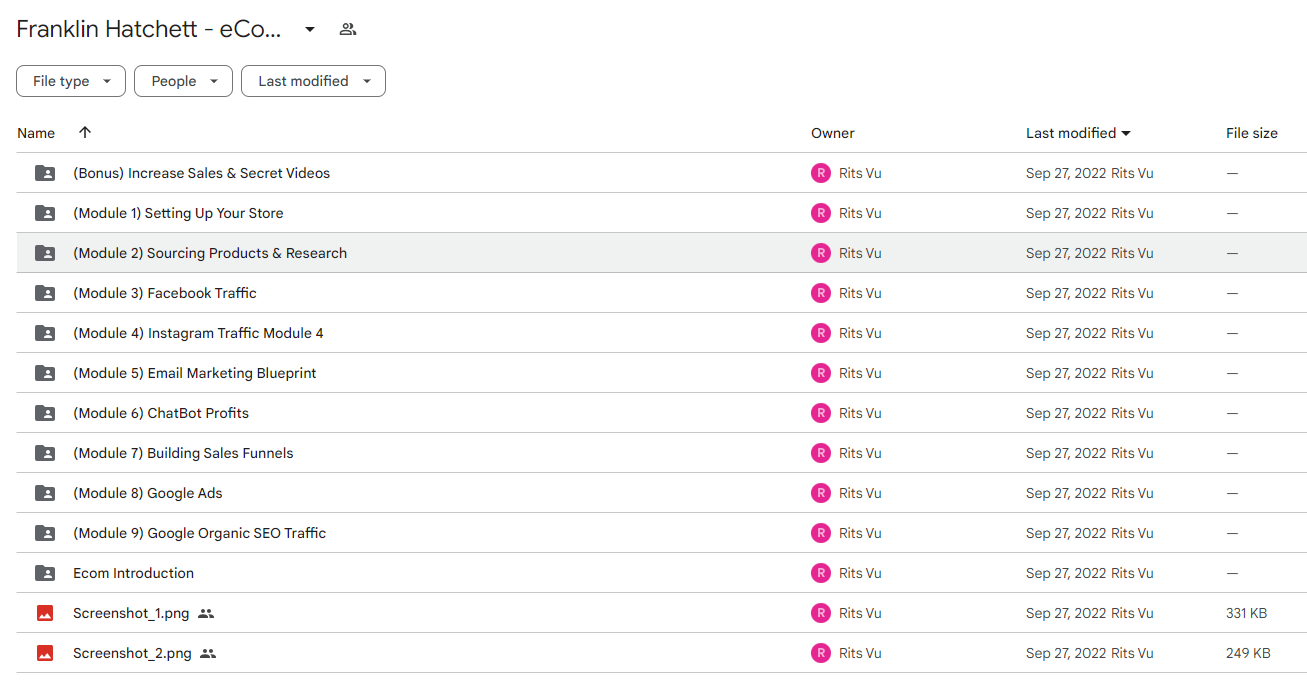Click the shared icon next to Screenshot_1.png
The height and width of the screenshot is (689, 1307).
click(206, 613)
